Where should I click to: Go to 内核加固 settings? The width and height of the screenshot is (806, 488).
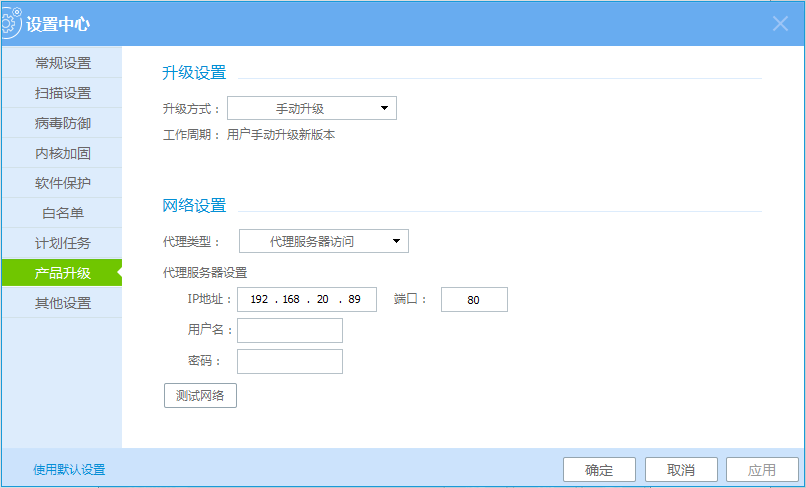click(x=62, y=153)
